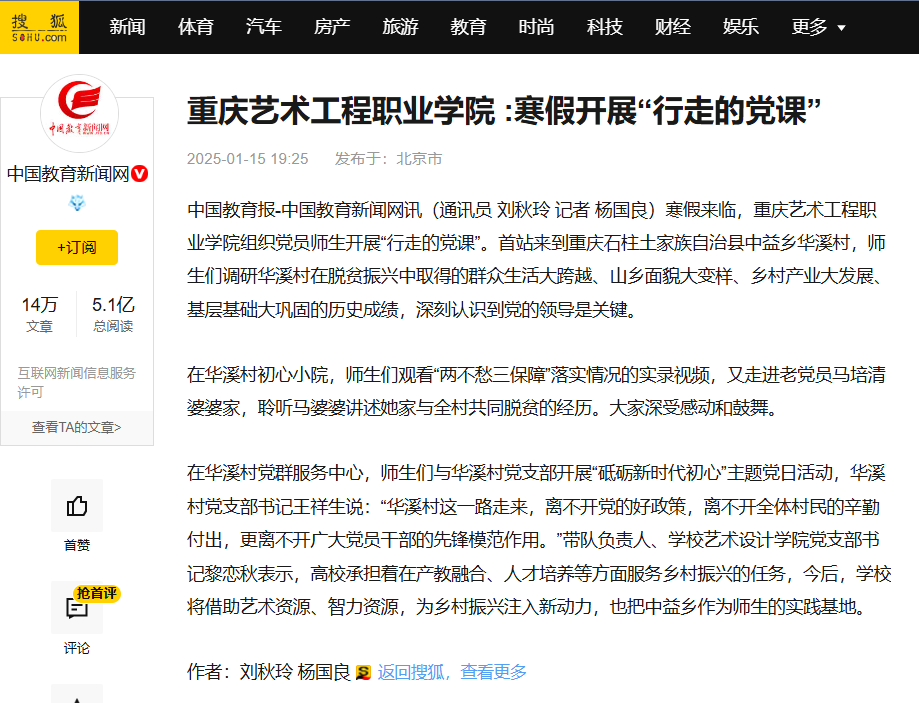
Task: Select 科技 in the top navigation
Action: coord(604,27)
